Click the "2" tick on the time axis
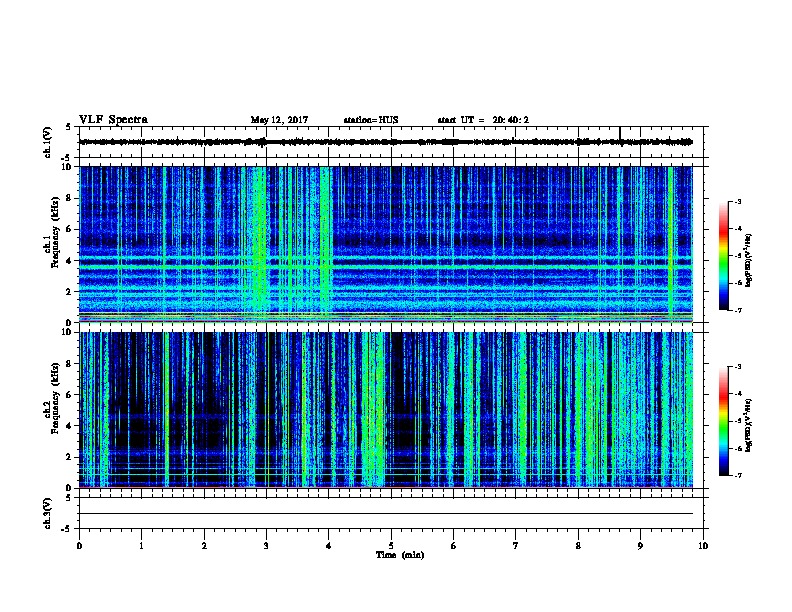The image size is (792, 612). [x=204, y=546]
